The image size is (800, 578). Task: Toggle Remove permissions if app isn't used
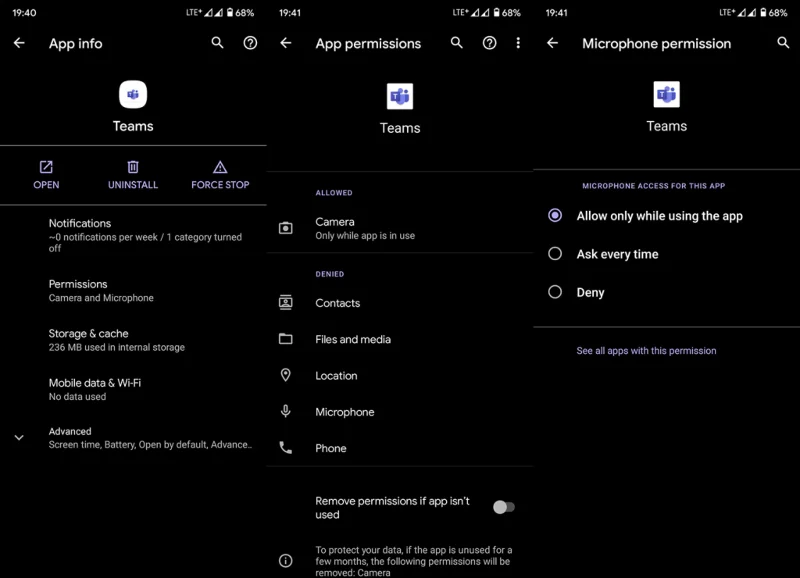504,507
